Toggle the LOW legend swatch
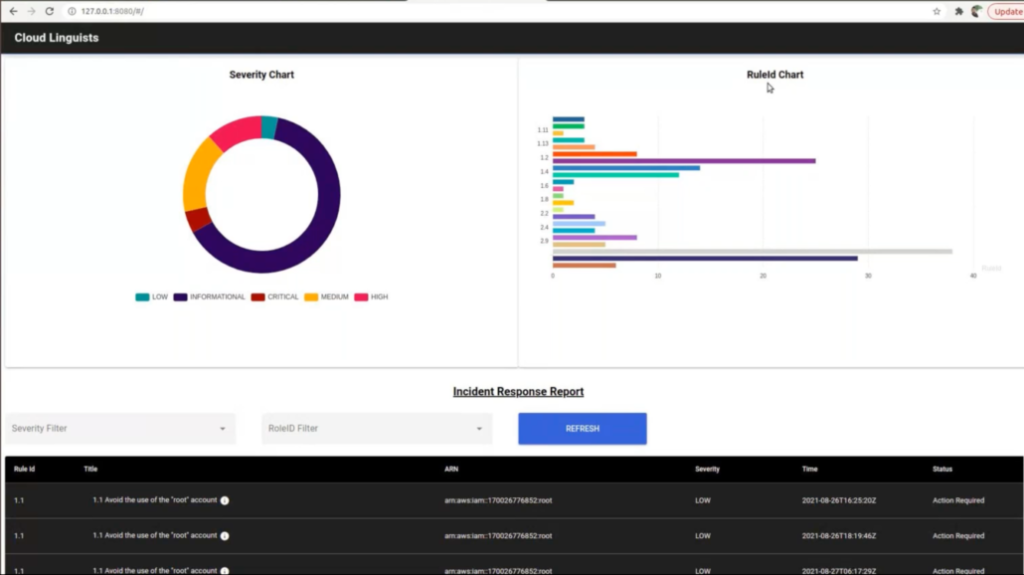1024x575 pixels. (x=142, y=297)
